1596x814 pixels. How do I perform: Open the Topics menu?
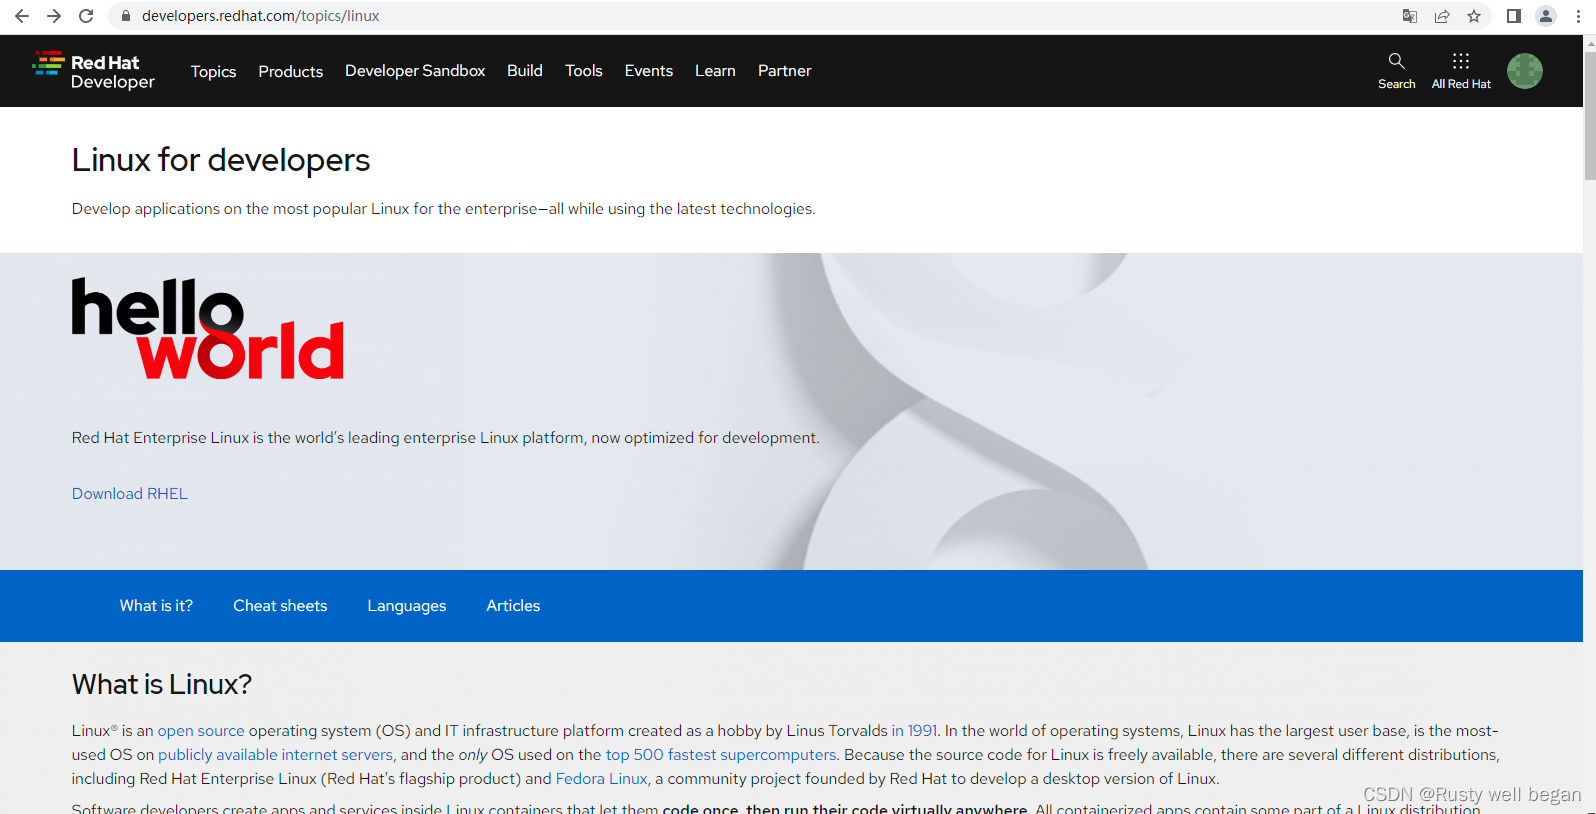coord(213,71)
